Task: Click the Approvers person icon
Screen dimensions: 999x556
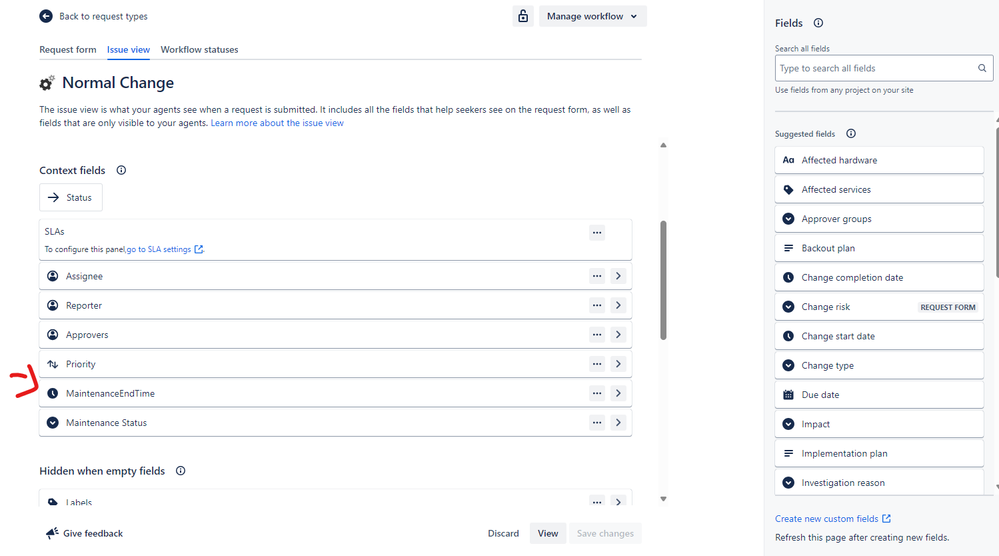Action: 53,334
